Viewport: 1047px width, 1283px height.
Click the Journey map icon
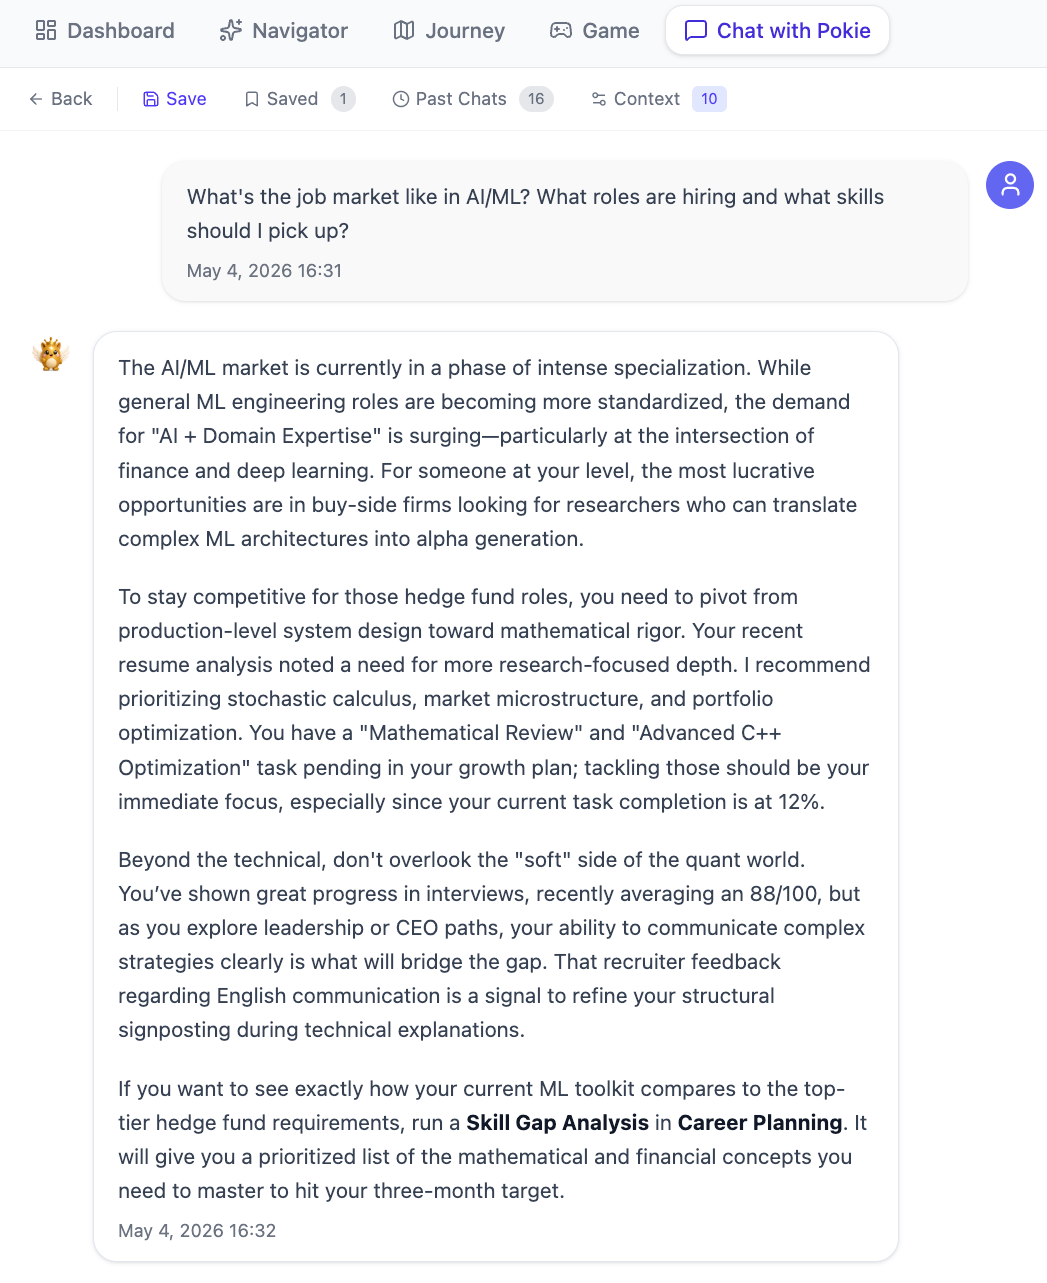pos(404,31)
